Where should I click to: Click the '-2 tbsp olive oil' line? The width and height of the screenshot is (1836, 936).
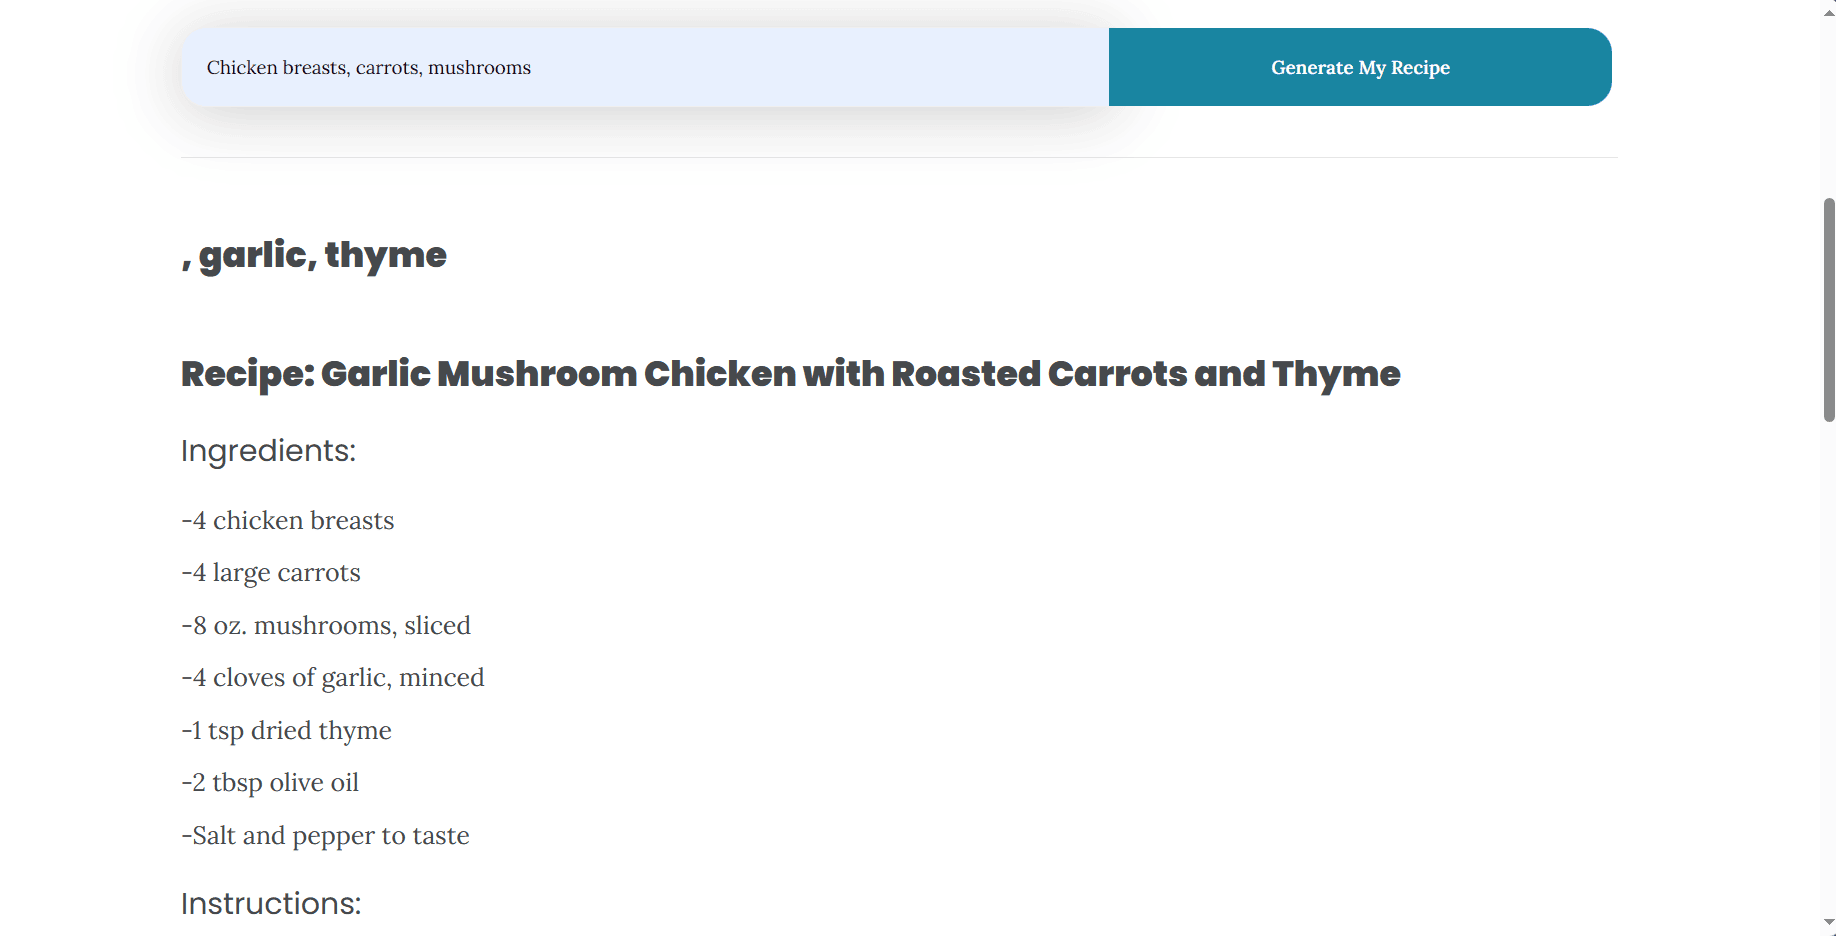270,782
